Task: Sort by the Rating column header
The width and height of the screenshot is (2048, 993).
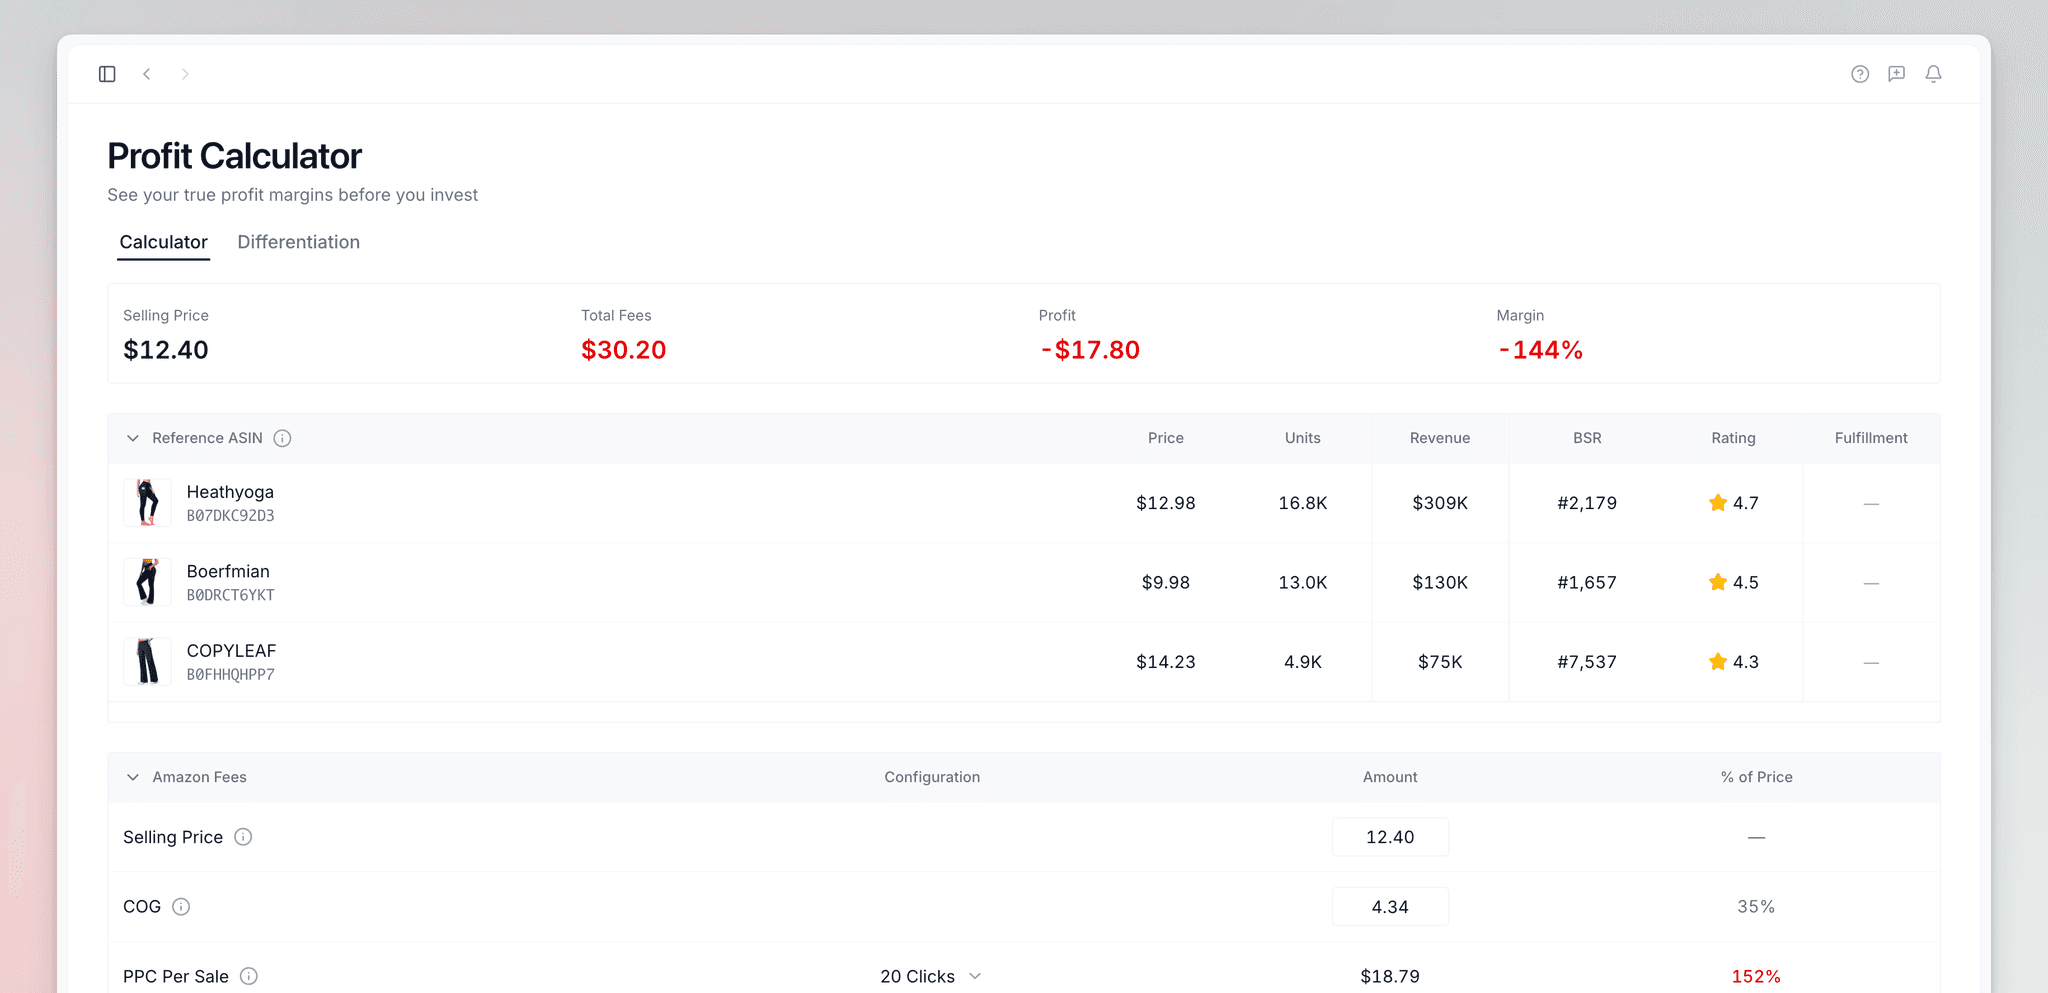Action: (x=1733, y=438)
